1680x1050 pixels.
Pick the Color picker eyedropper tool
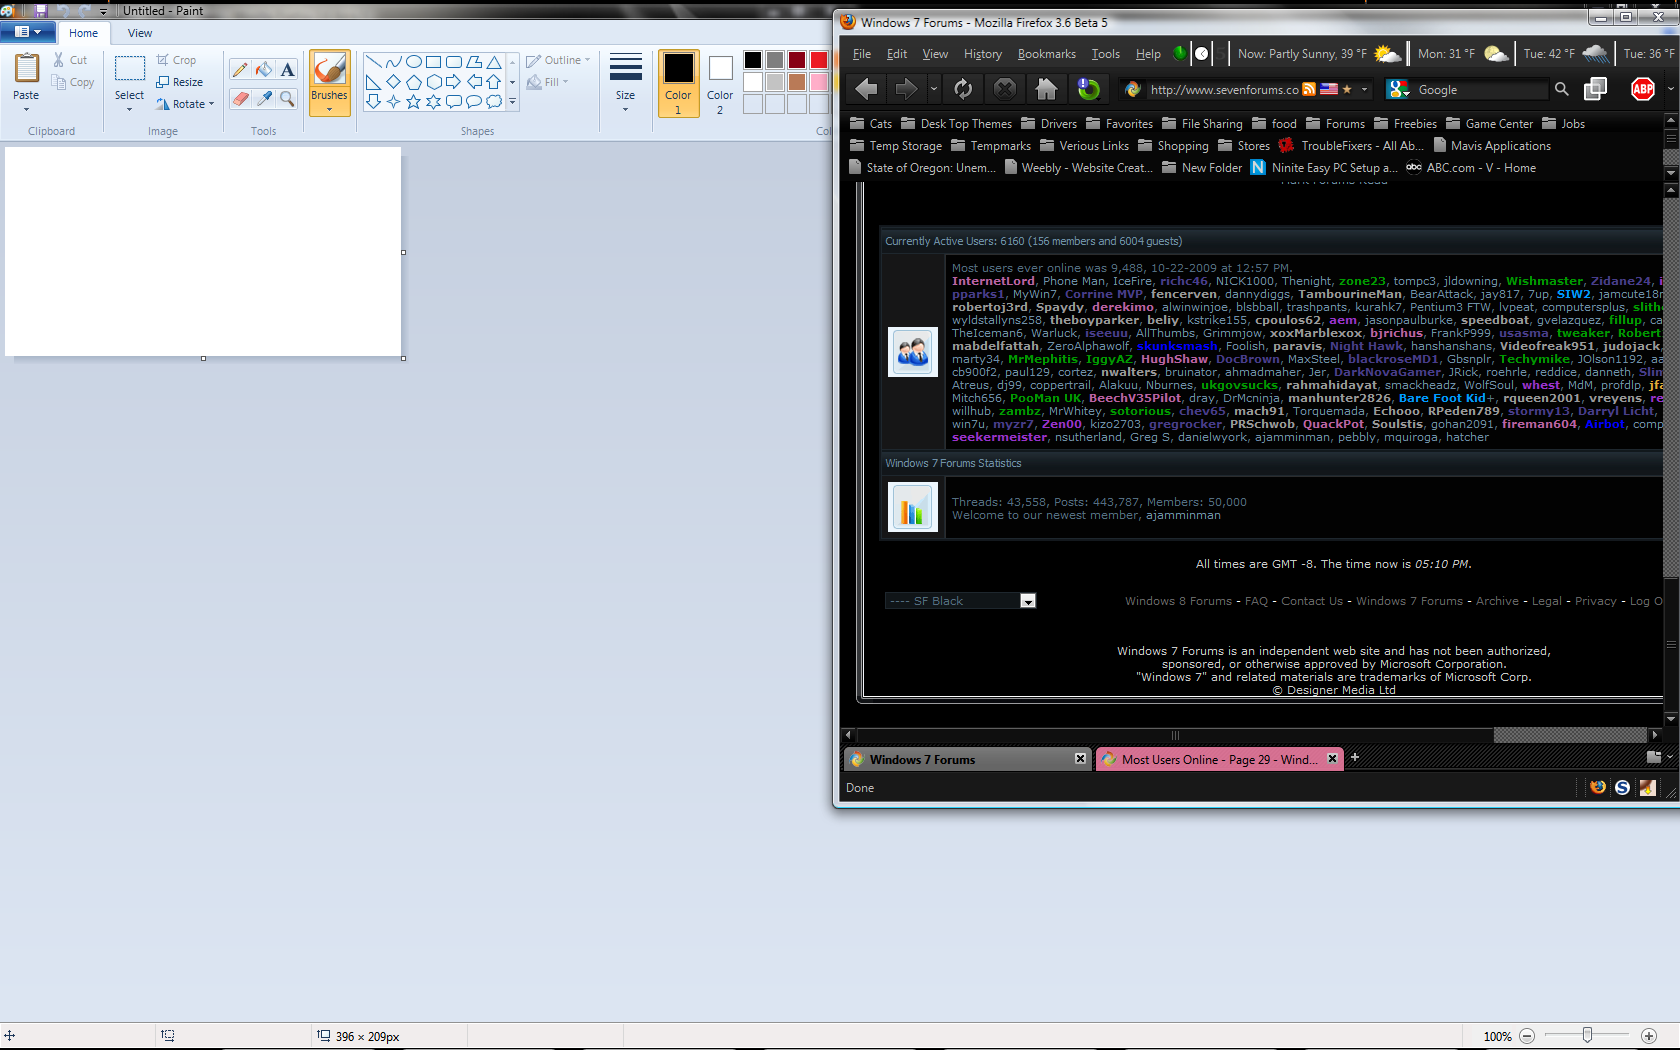pyautogui.click(x=264, y=99)
